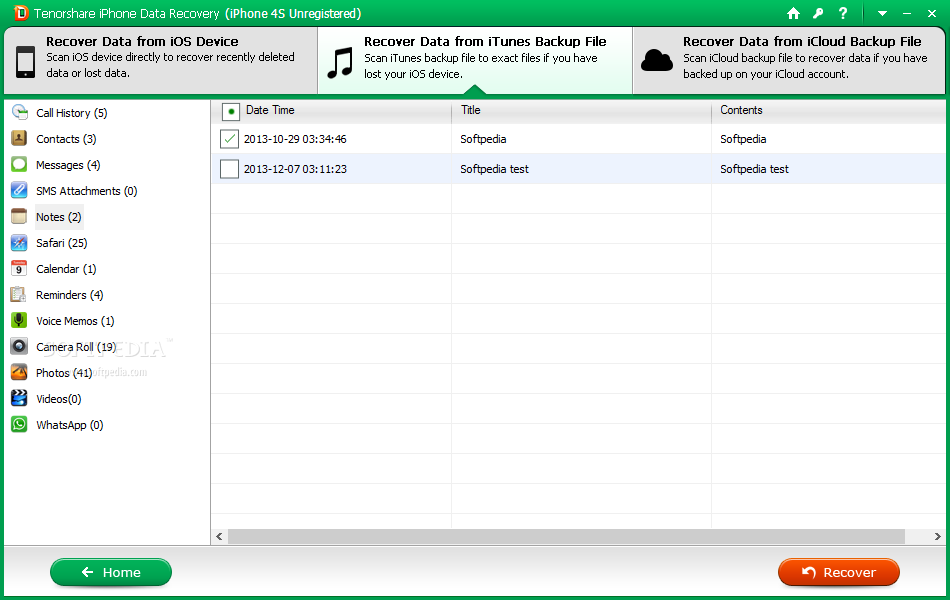Click the Tenorshare app logo icon

(21, 13)
